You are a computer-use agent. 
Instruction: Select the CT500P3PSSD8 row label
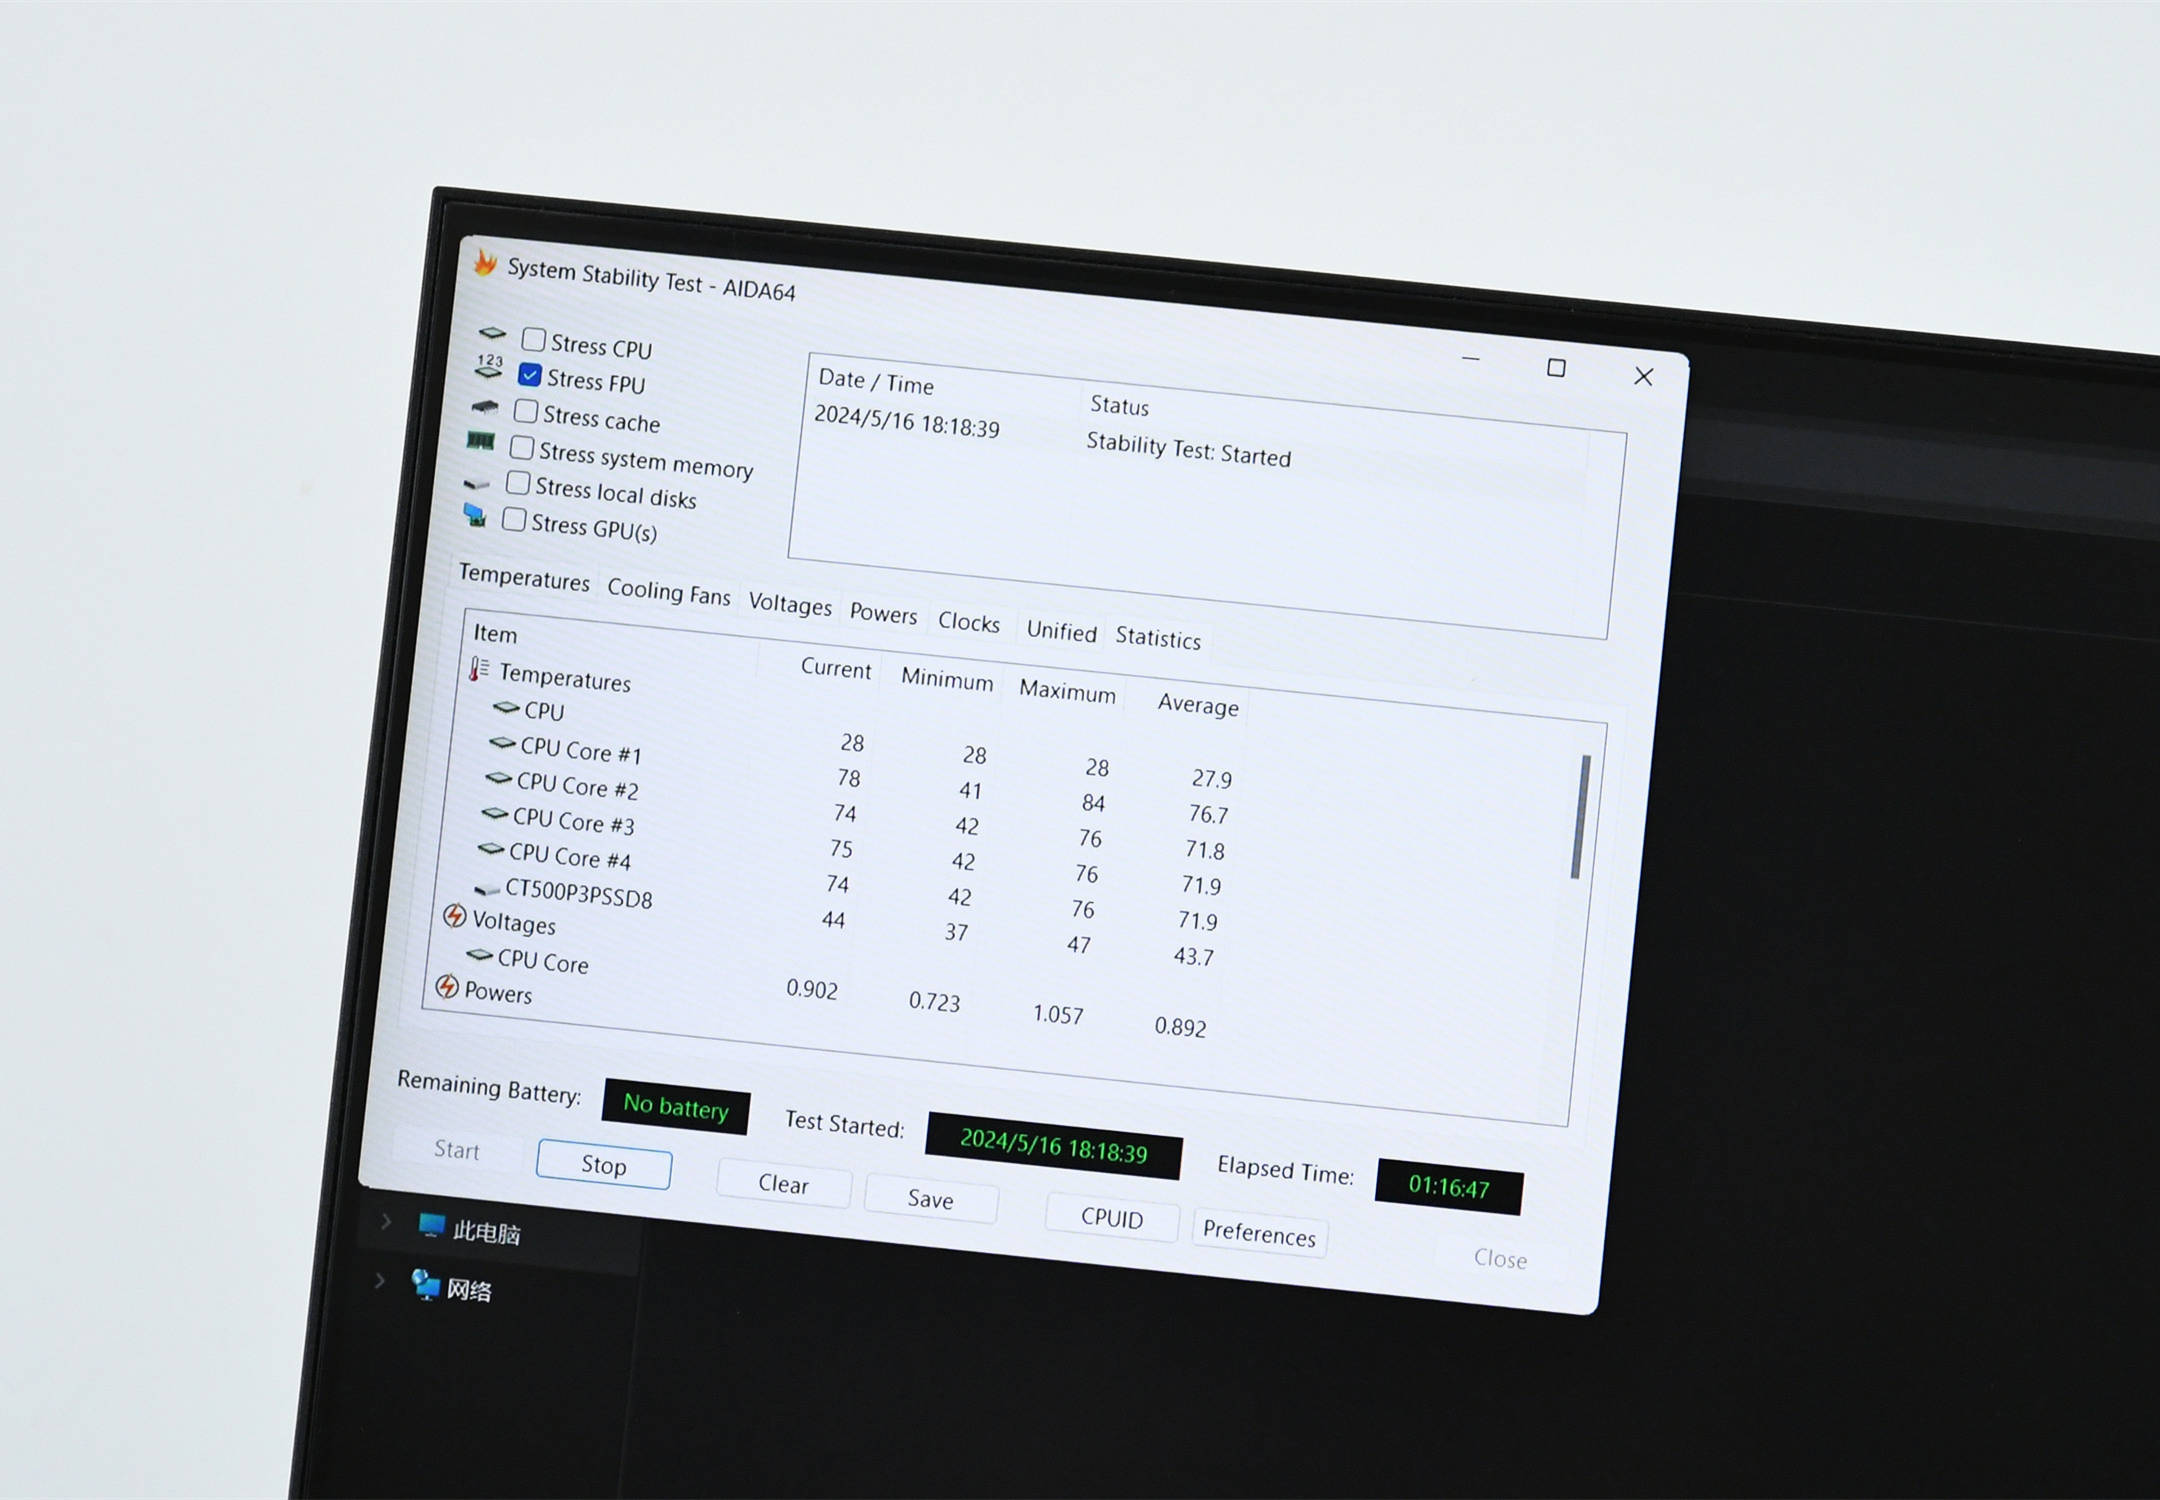578,893
